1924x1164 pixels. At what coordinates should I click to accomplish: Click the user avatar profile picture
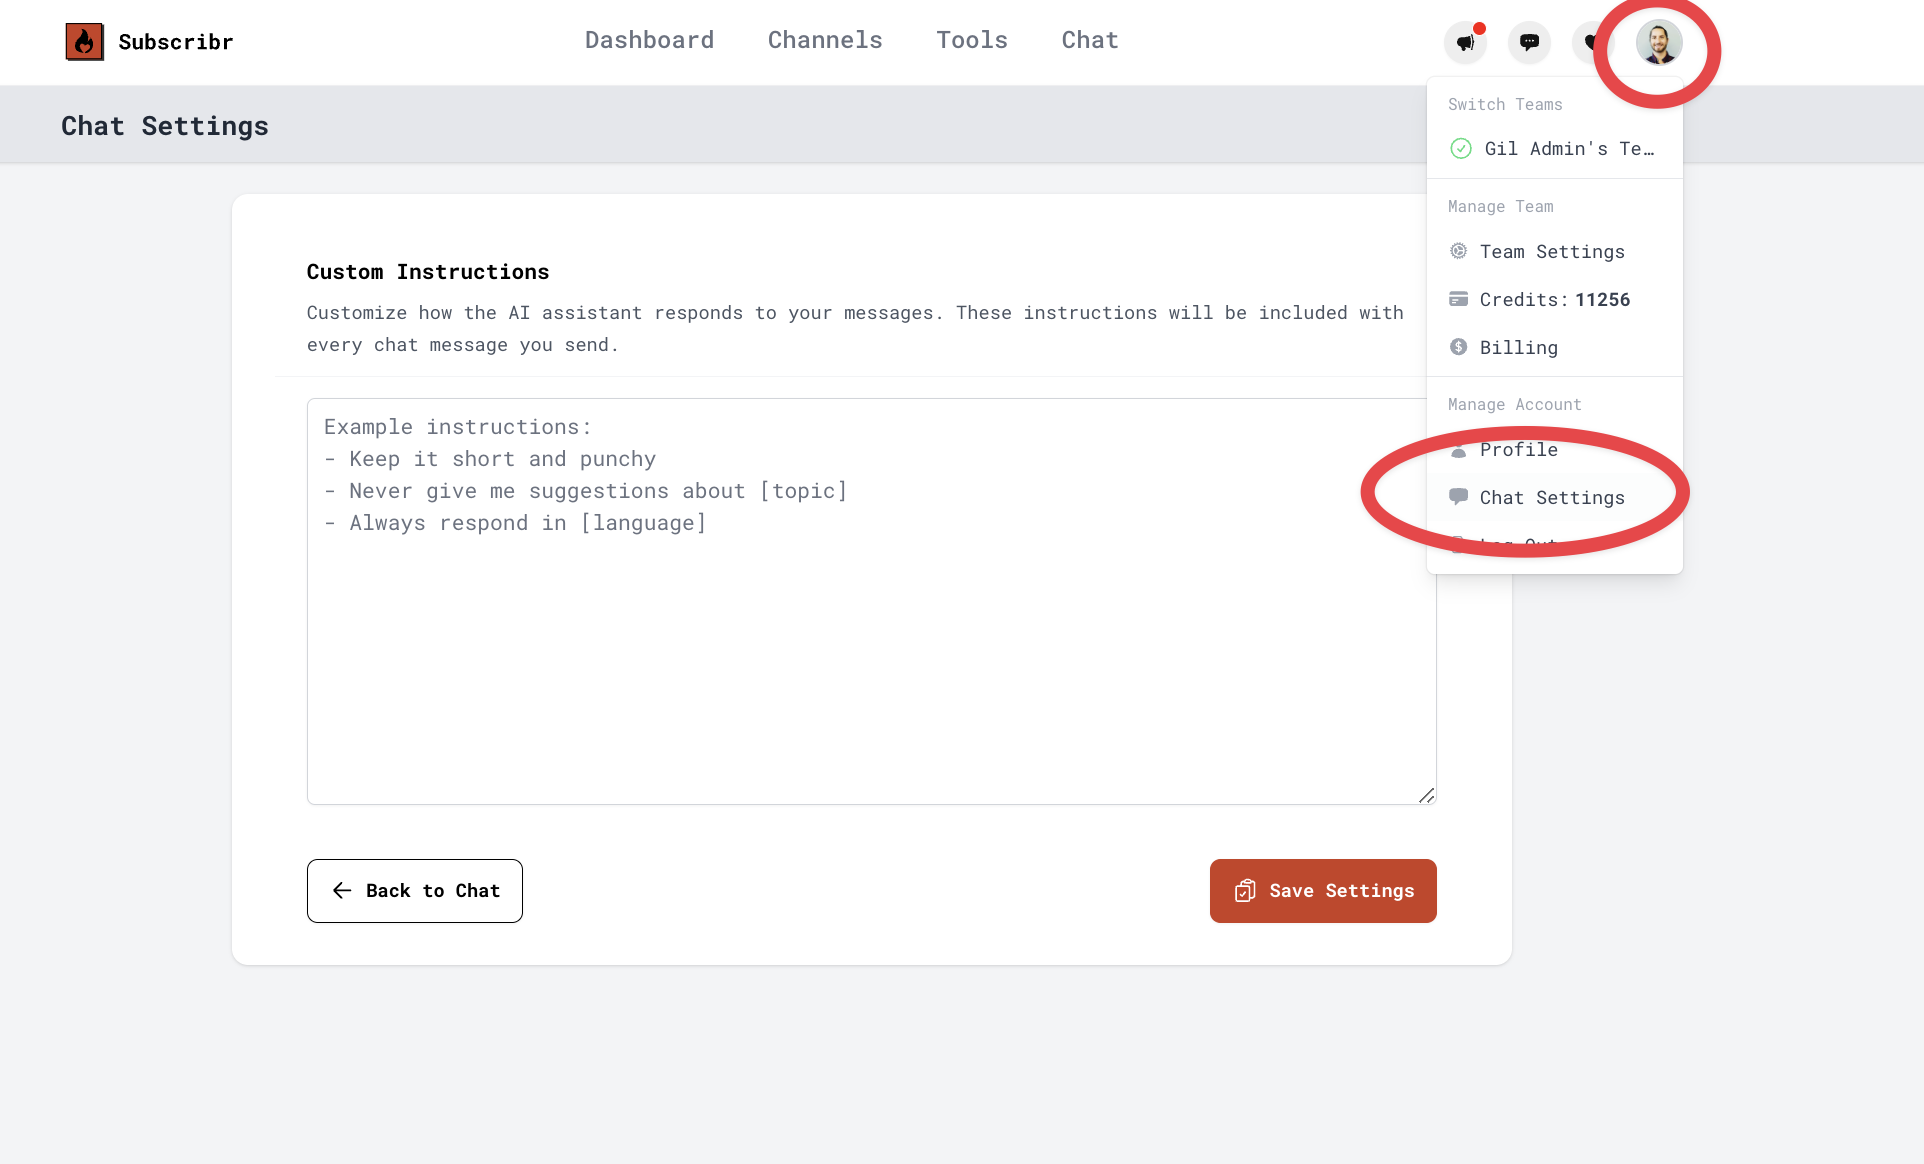pos(1658,43)
